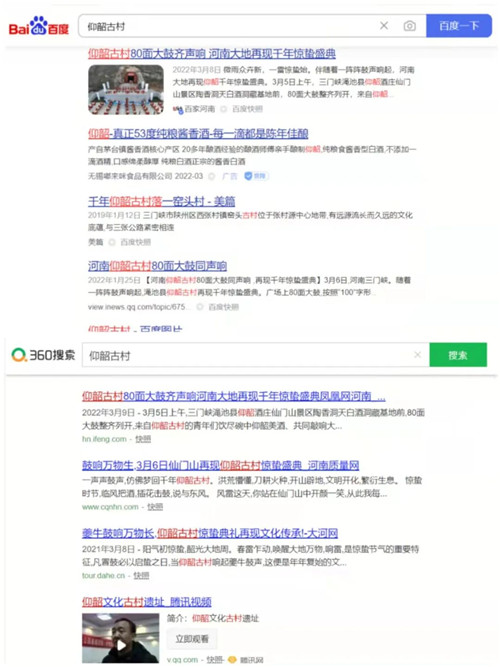Click the 360搜索 logo
Viewport: 500px width, 667px height.
pyautogui.click(x=43, y=355)
